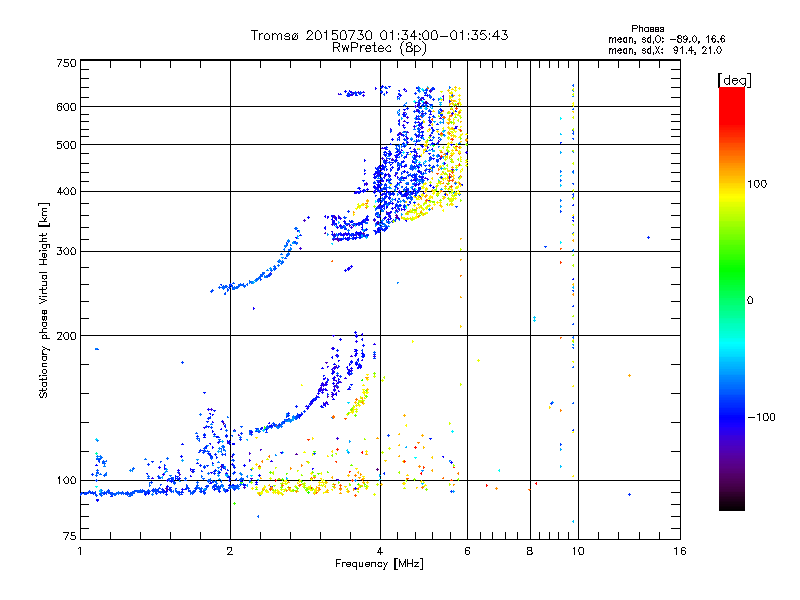Click the 2 tick label on the frequency axis
Screen dimensions: 800x600
click(x=230, y=551)
